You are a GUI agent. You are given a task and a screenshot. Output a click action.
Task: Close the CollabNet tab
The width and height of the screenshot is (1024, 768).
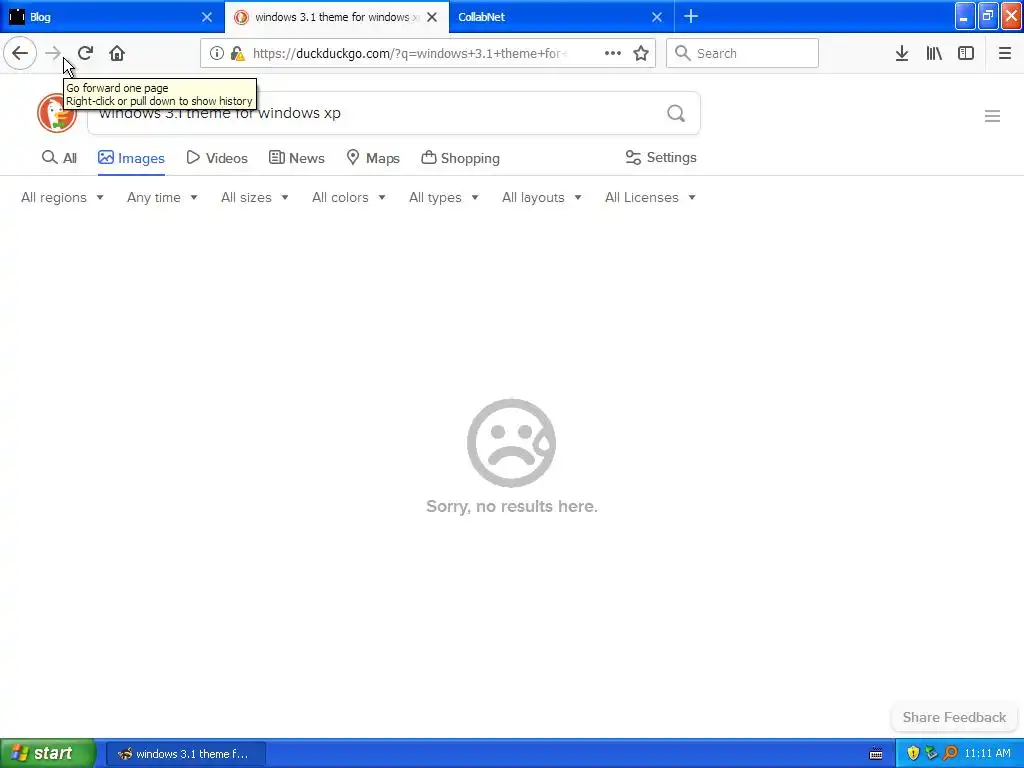(x=657, y=17)
